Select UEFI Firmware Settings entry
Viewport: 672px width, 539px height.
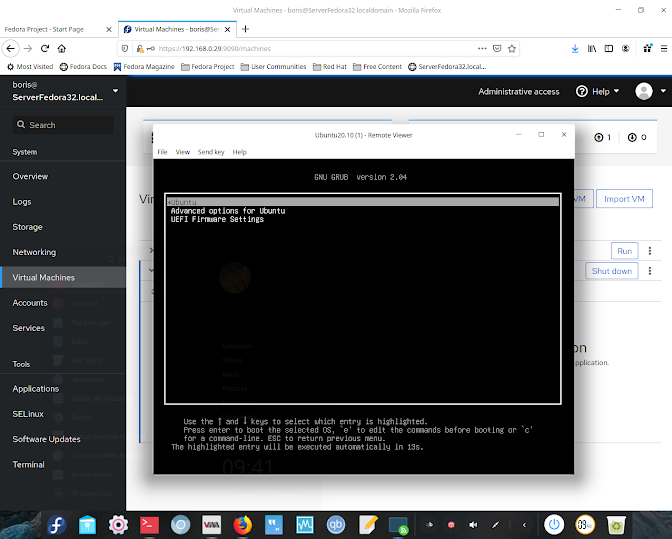point(217,219)
